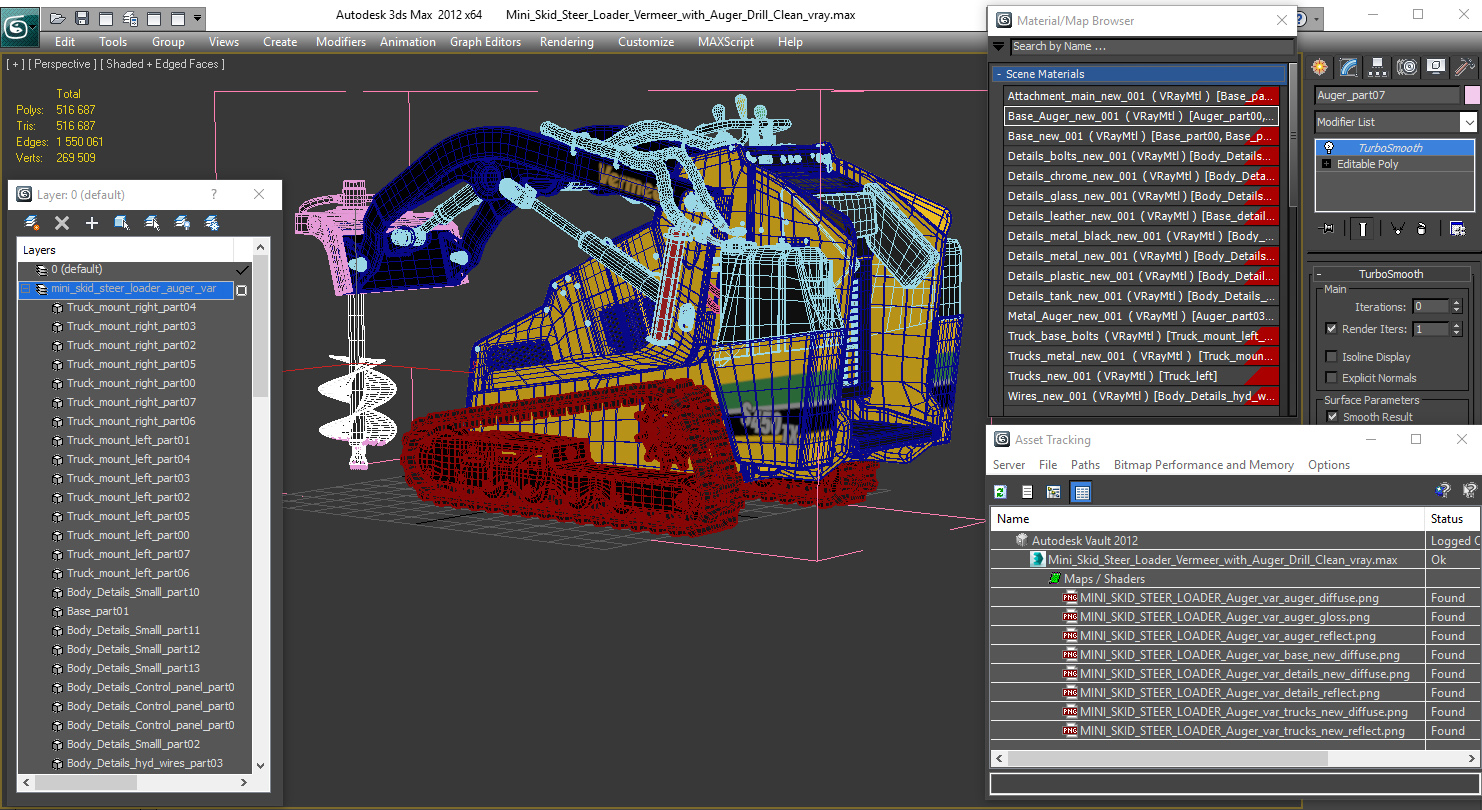This screenshot has width=1482, height=810.
Task: Click the Layer dialog help question mark
Action: pyautogui.click(x=213, y=195)
